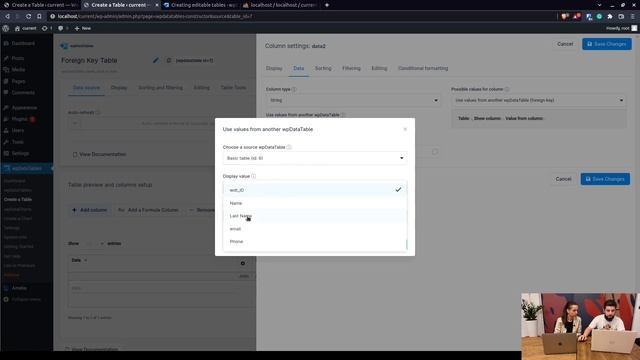Screen dimensions: 640x360
Task: Open the extensions puzzle icon
Action: pyautogui.click(x=610, y=16)
